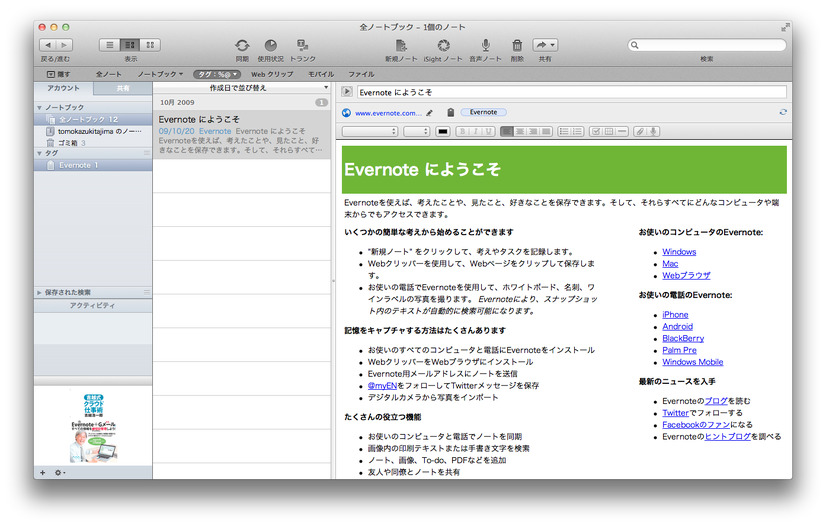Switch to list view in the 表示 control
Viewport: 826px width, 526px height.
(x=110, y=45)
